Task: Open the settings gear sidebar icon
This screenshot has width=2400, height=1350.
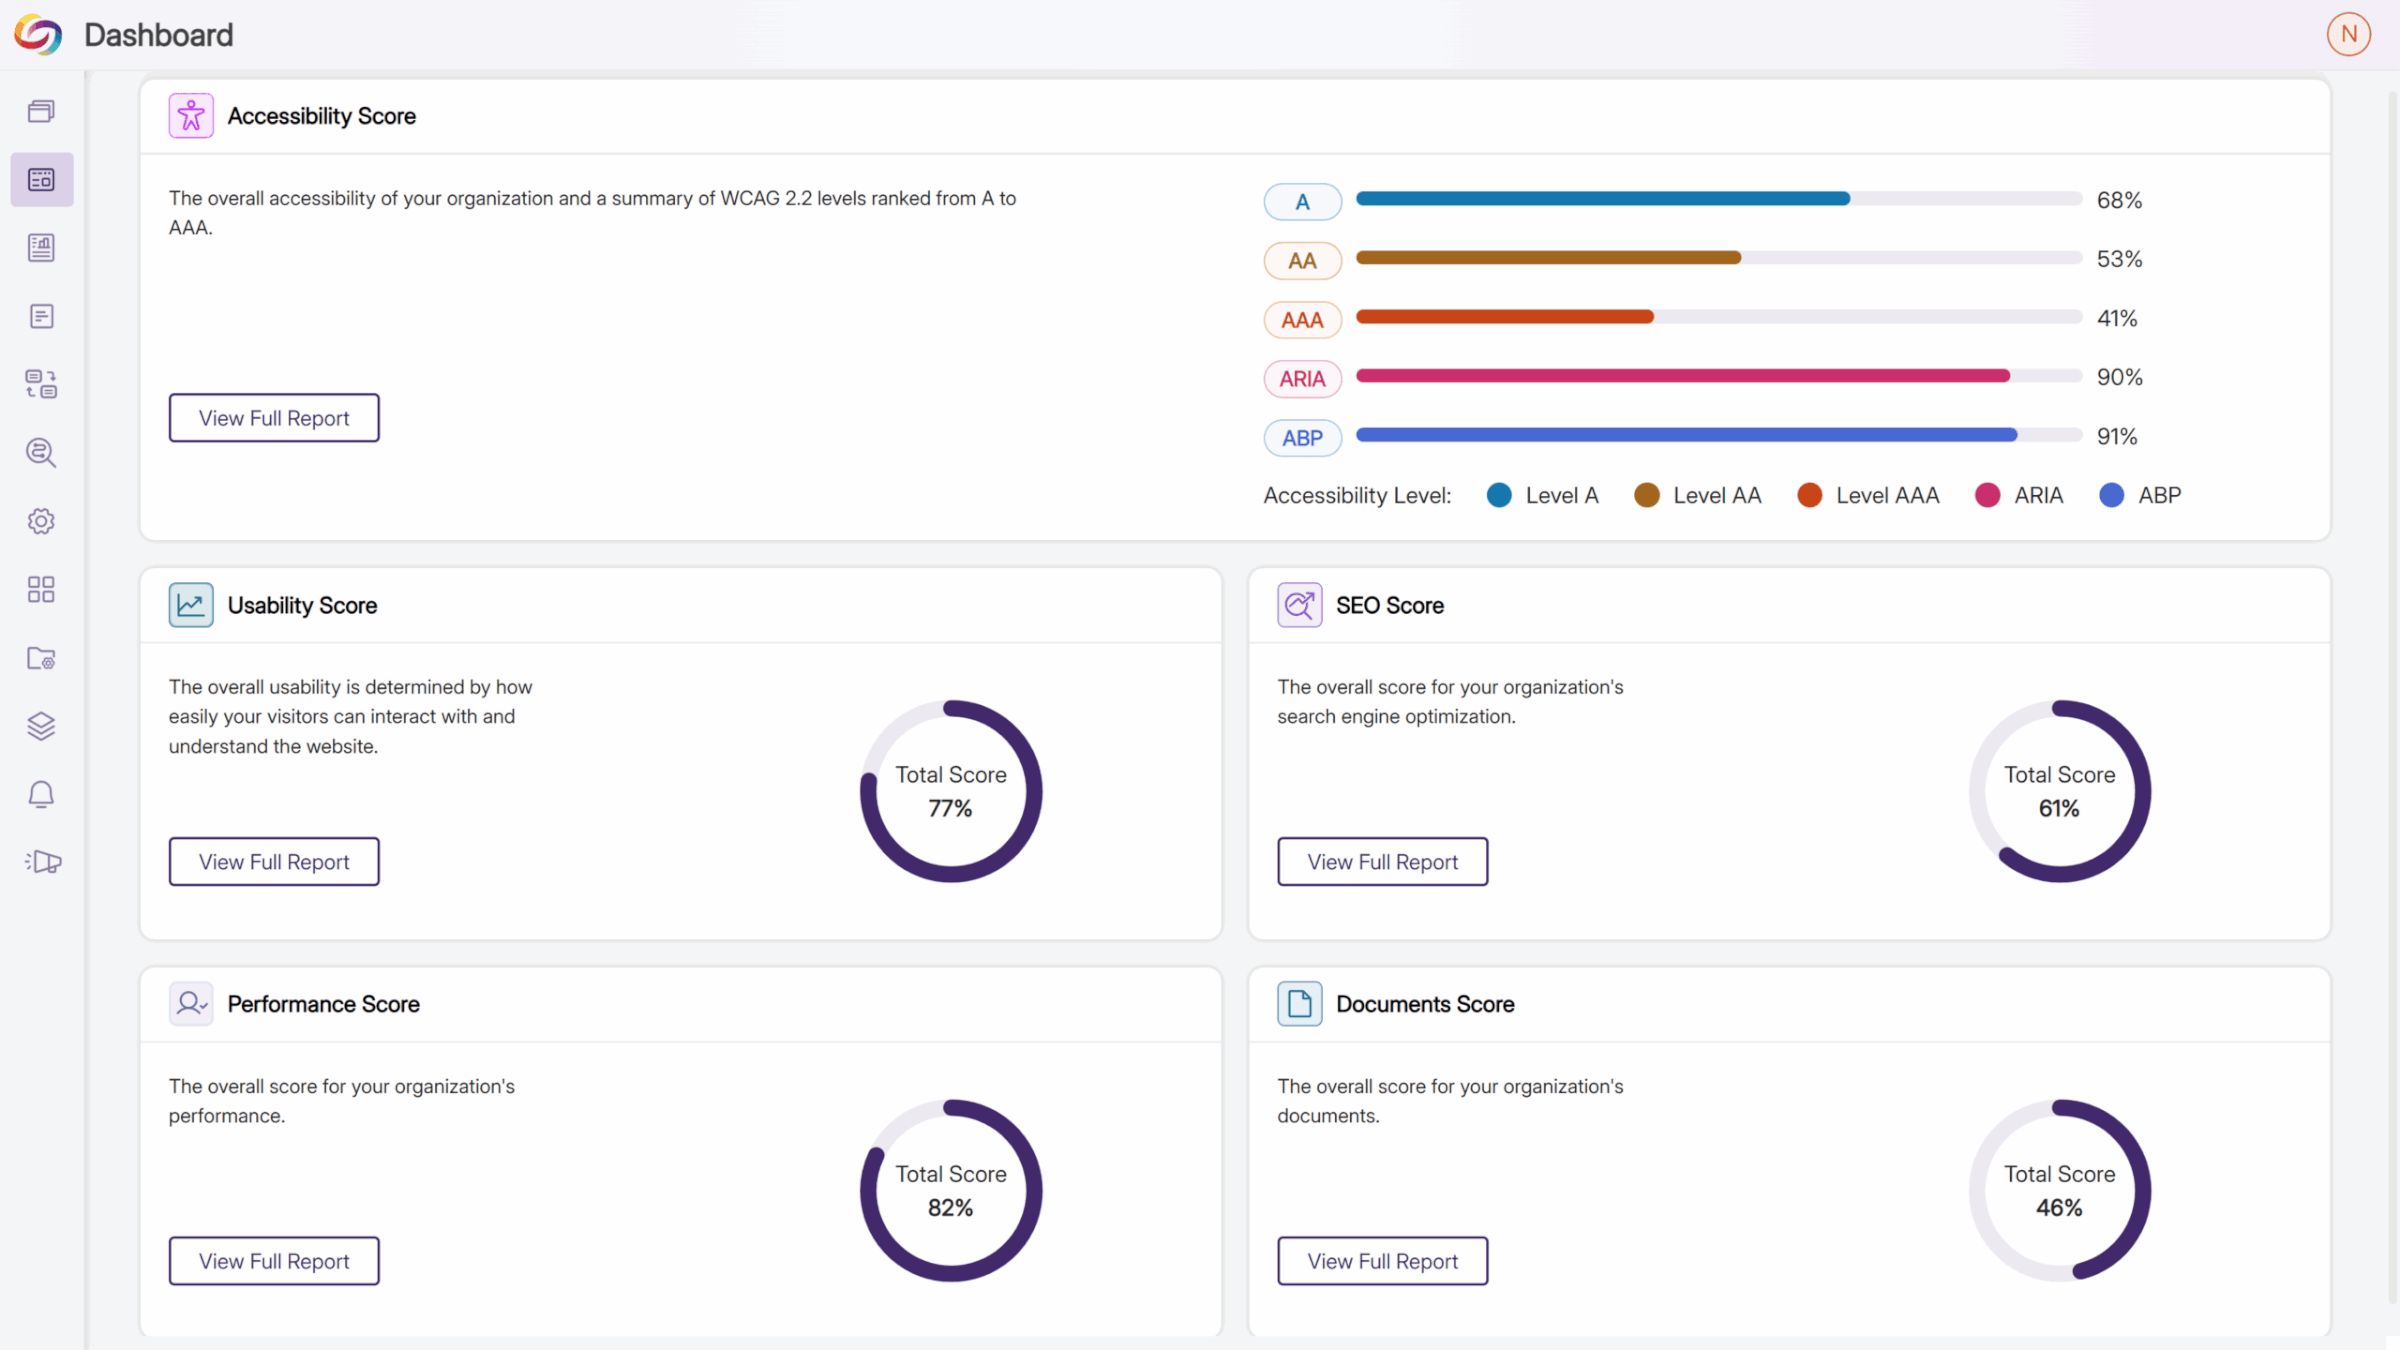Action: coord(41,521)
